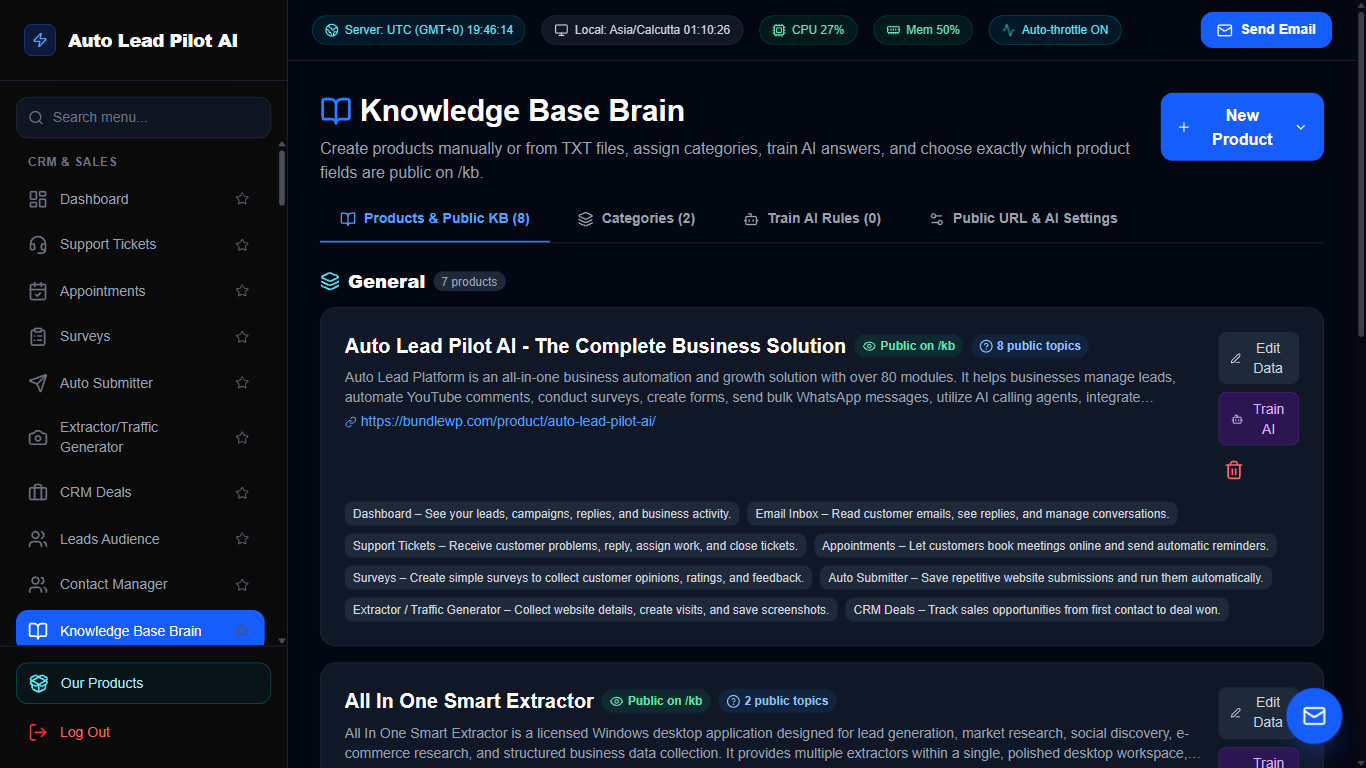Click the 2 public topics badge
1366x768 pixels.
[x=778, y=701]
